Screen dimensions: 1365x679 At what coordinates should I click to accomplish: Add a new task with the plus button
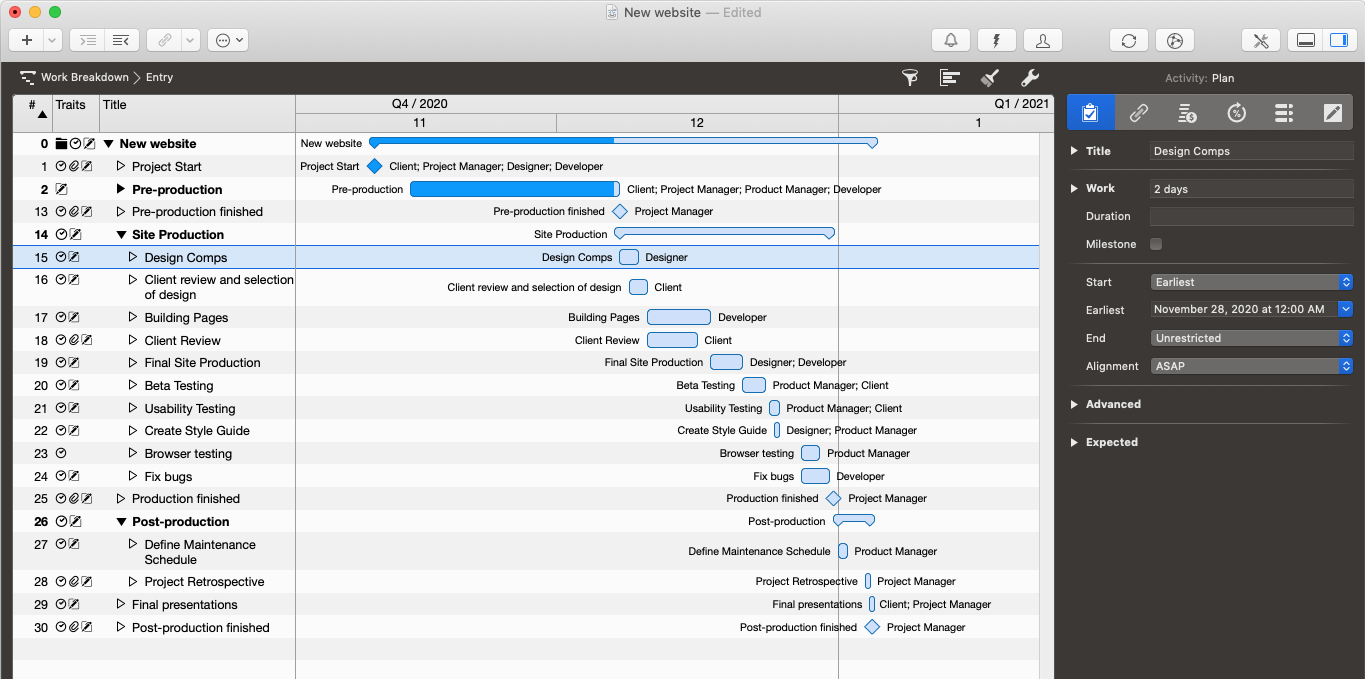26,40
